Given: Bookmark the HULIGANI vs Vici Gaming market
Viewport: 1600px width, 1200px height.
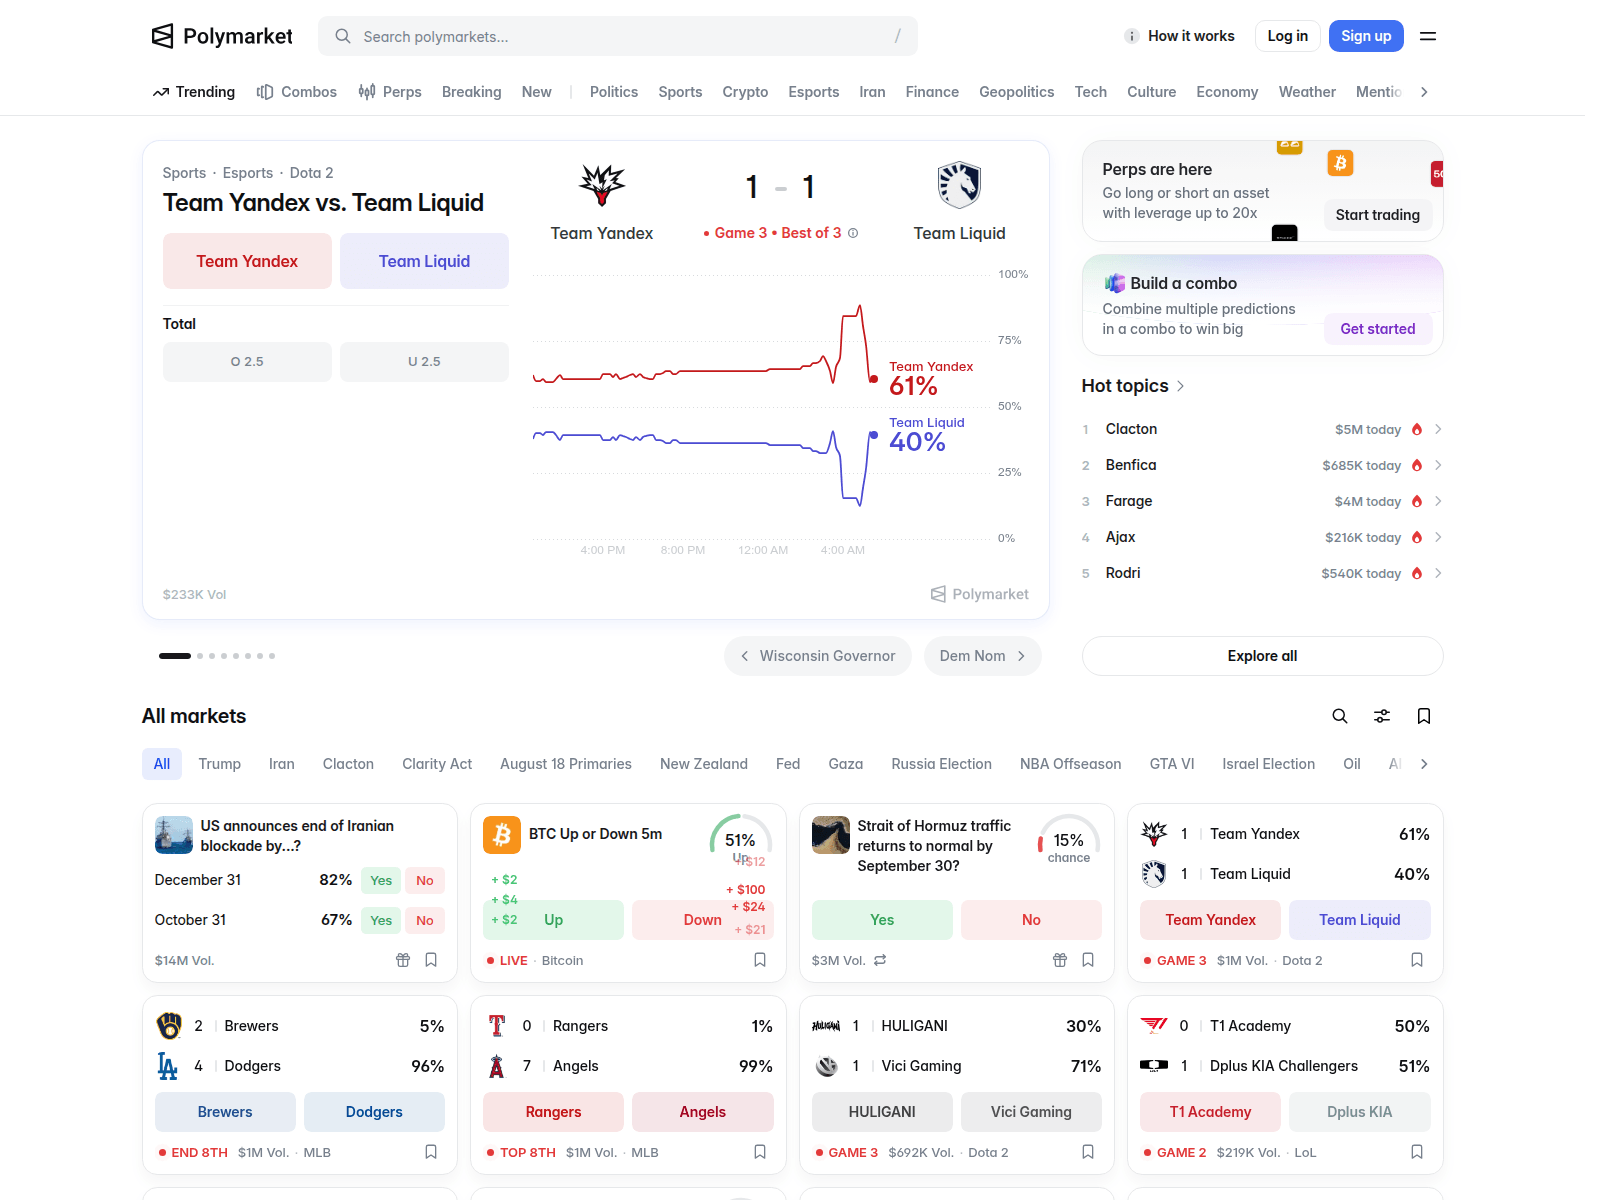Looking at the screenshot, I should click(x=1088, y=1152).
